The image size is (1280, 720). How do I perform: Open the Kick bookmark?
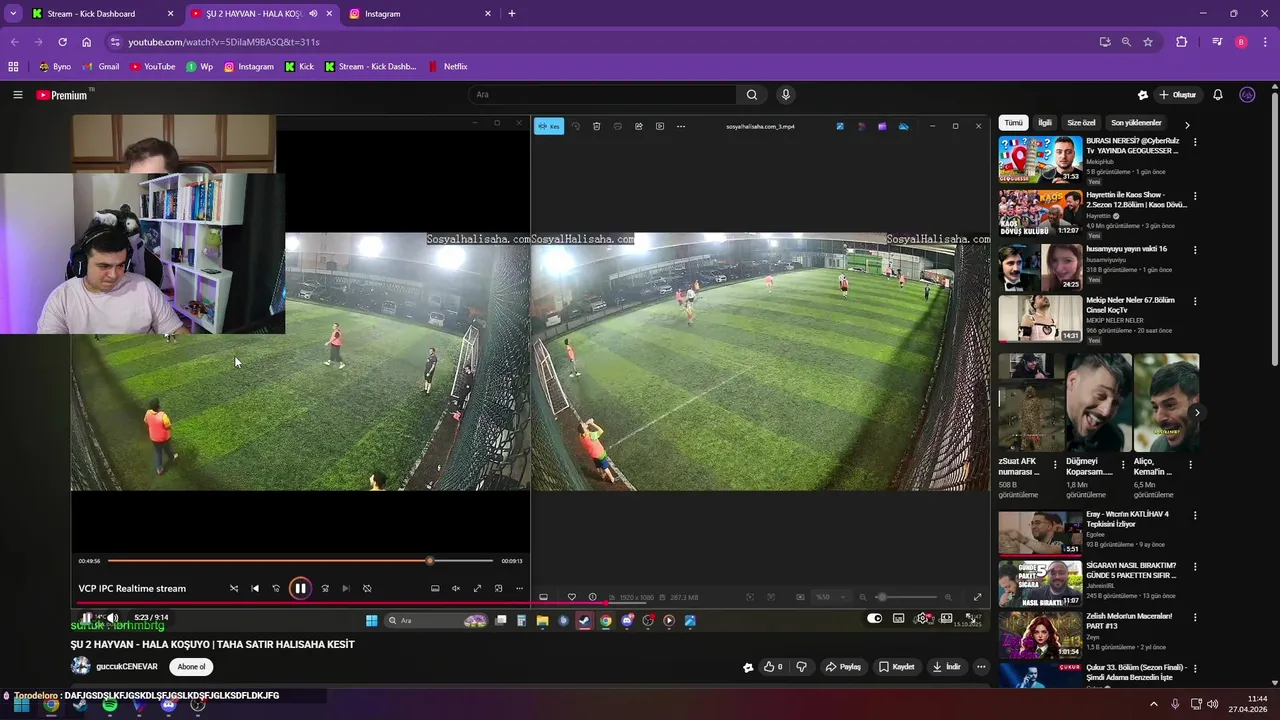(x=299, y=67)
